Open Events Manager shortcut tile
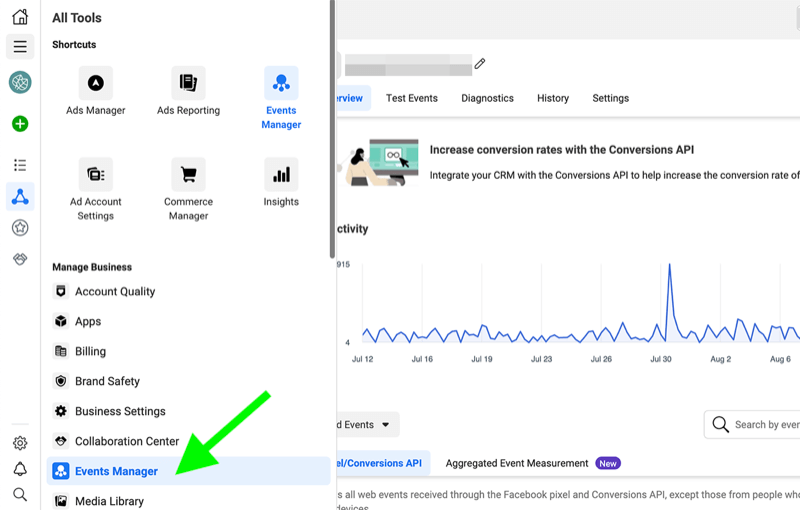 click(x=281, y=98)
